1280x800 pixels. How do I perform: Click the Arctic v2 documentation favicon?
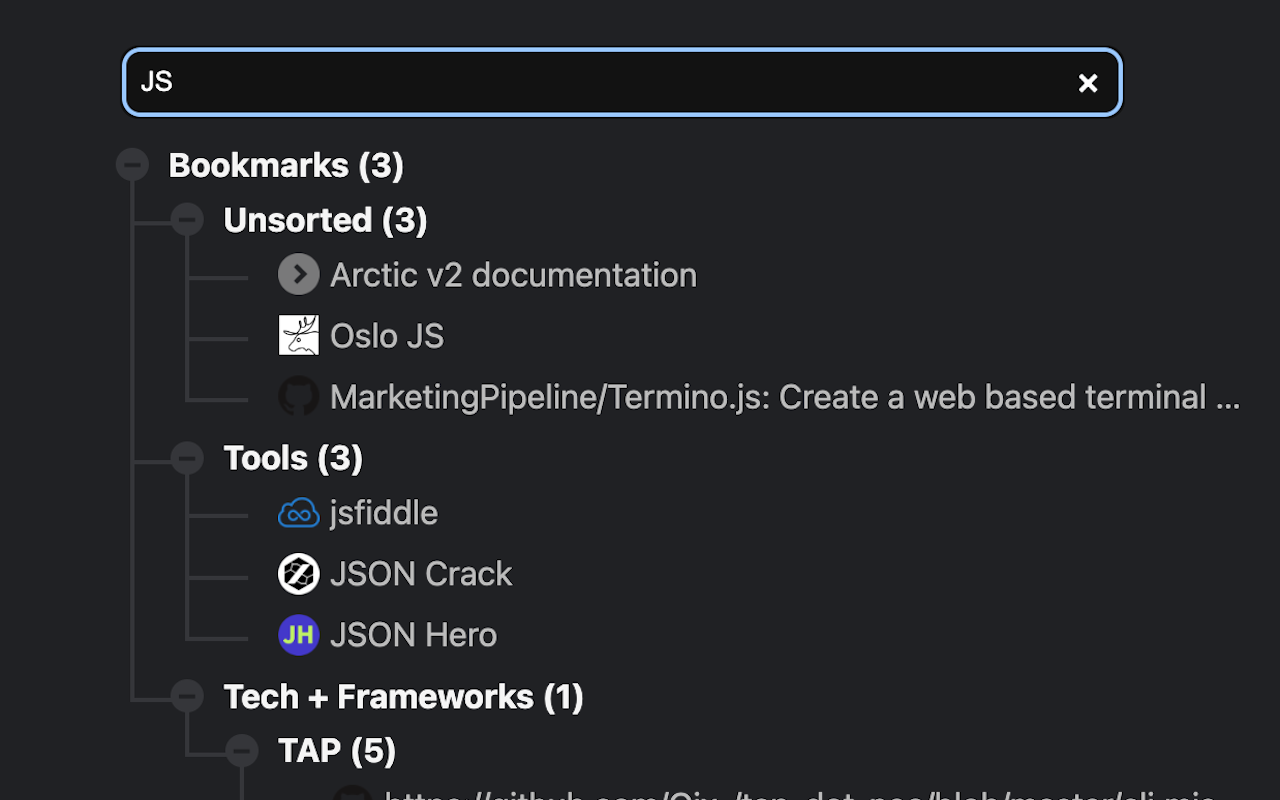point(298,275)
